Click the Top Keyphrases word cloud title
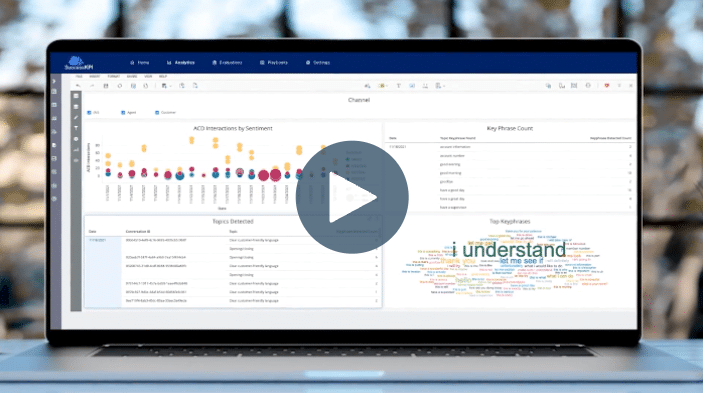 click(510, 221)
